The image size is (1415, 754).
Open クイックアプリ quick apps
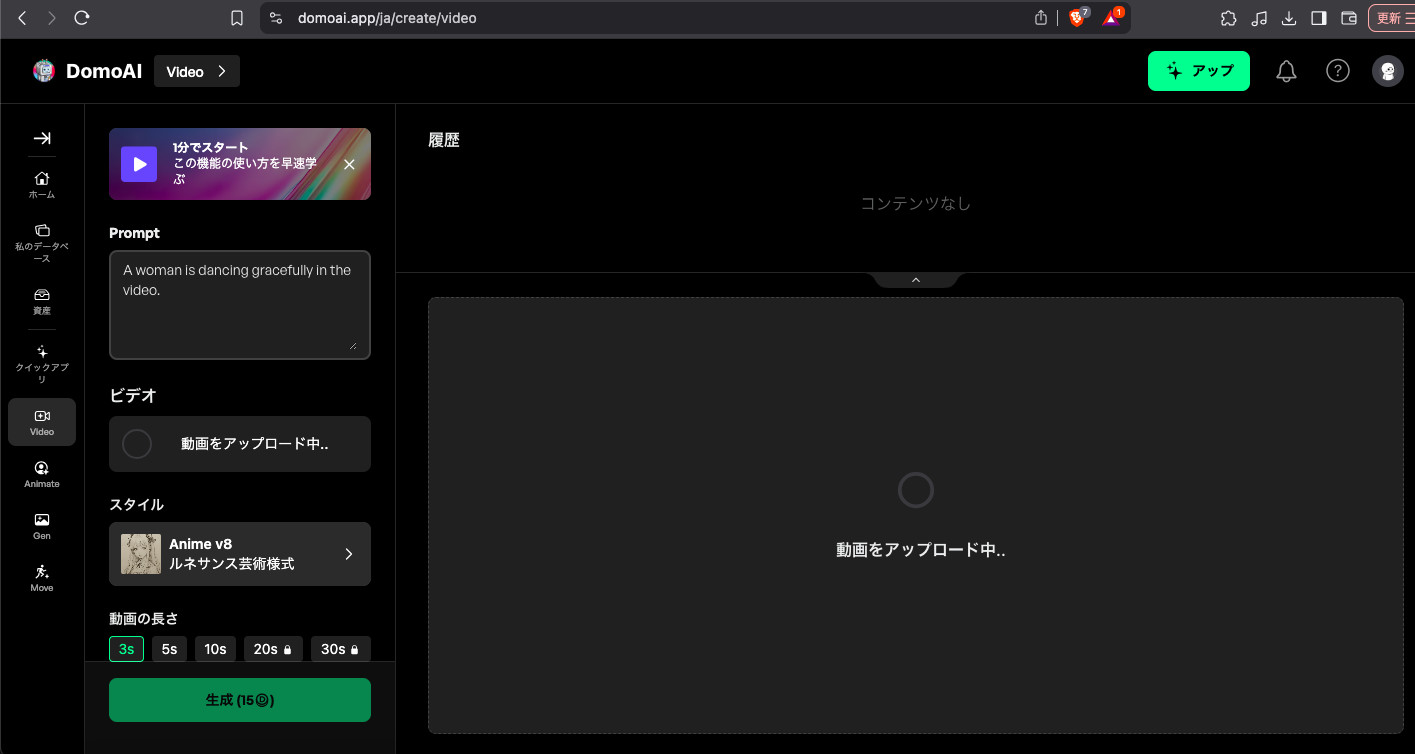42,364
